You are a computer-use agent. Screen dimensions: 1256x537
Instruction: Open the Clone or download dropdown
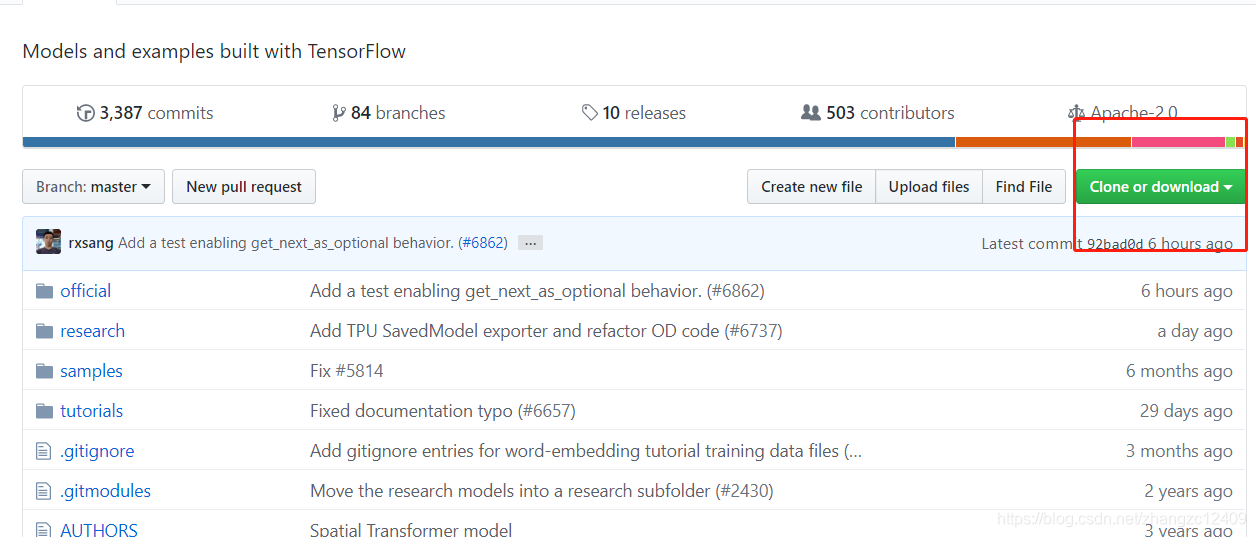[1160, 187]
